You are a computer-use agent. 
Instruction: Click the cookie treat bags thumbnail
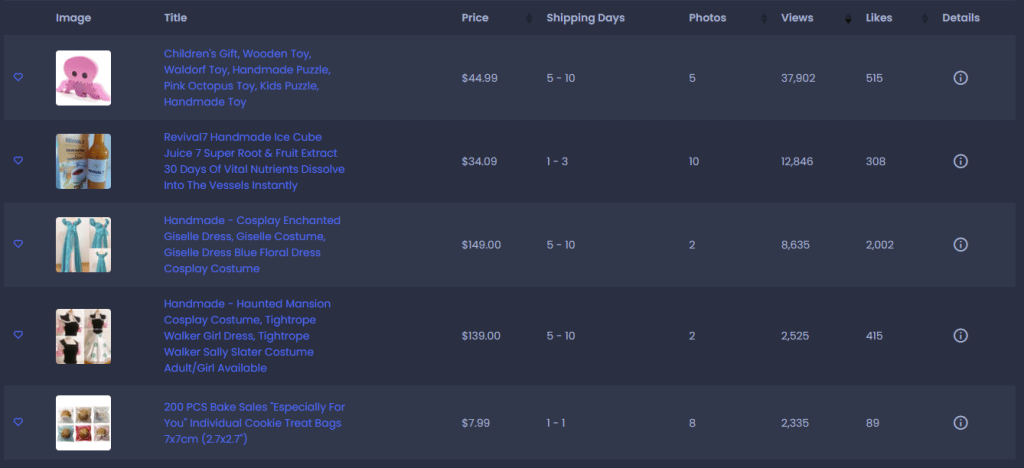click(84, 423)
